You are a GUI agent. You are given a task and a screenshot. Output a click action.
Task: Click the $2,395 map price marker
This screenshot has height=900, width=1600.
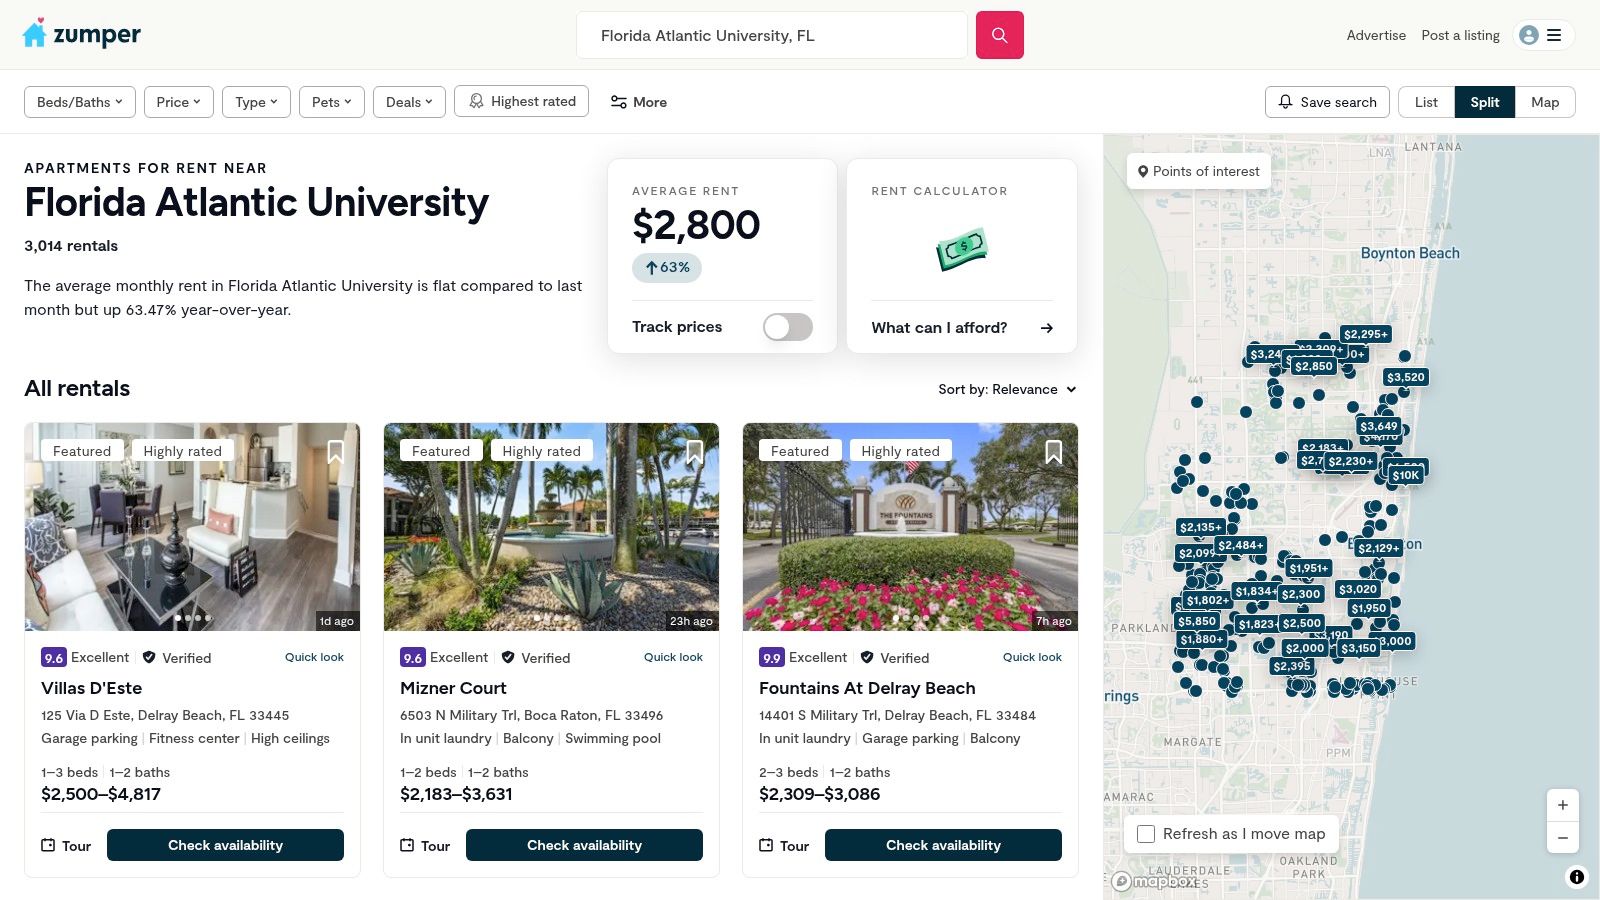point(1292,666)
